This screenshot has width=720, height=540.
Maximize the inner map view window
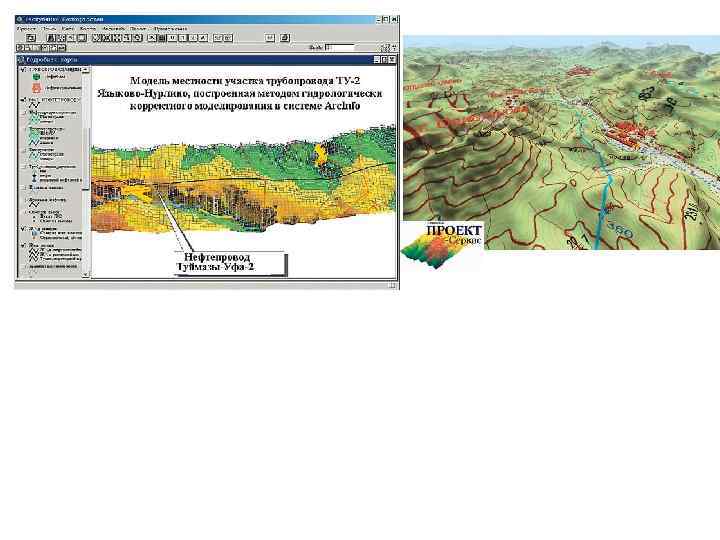point(385,59)
